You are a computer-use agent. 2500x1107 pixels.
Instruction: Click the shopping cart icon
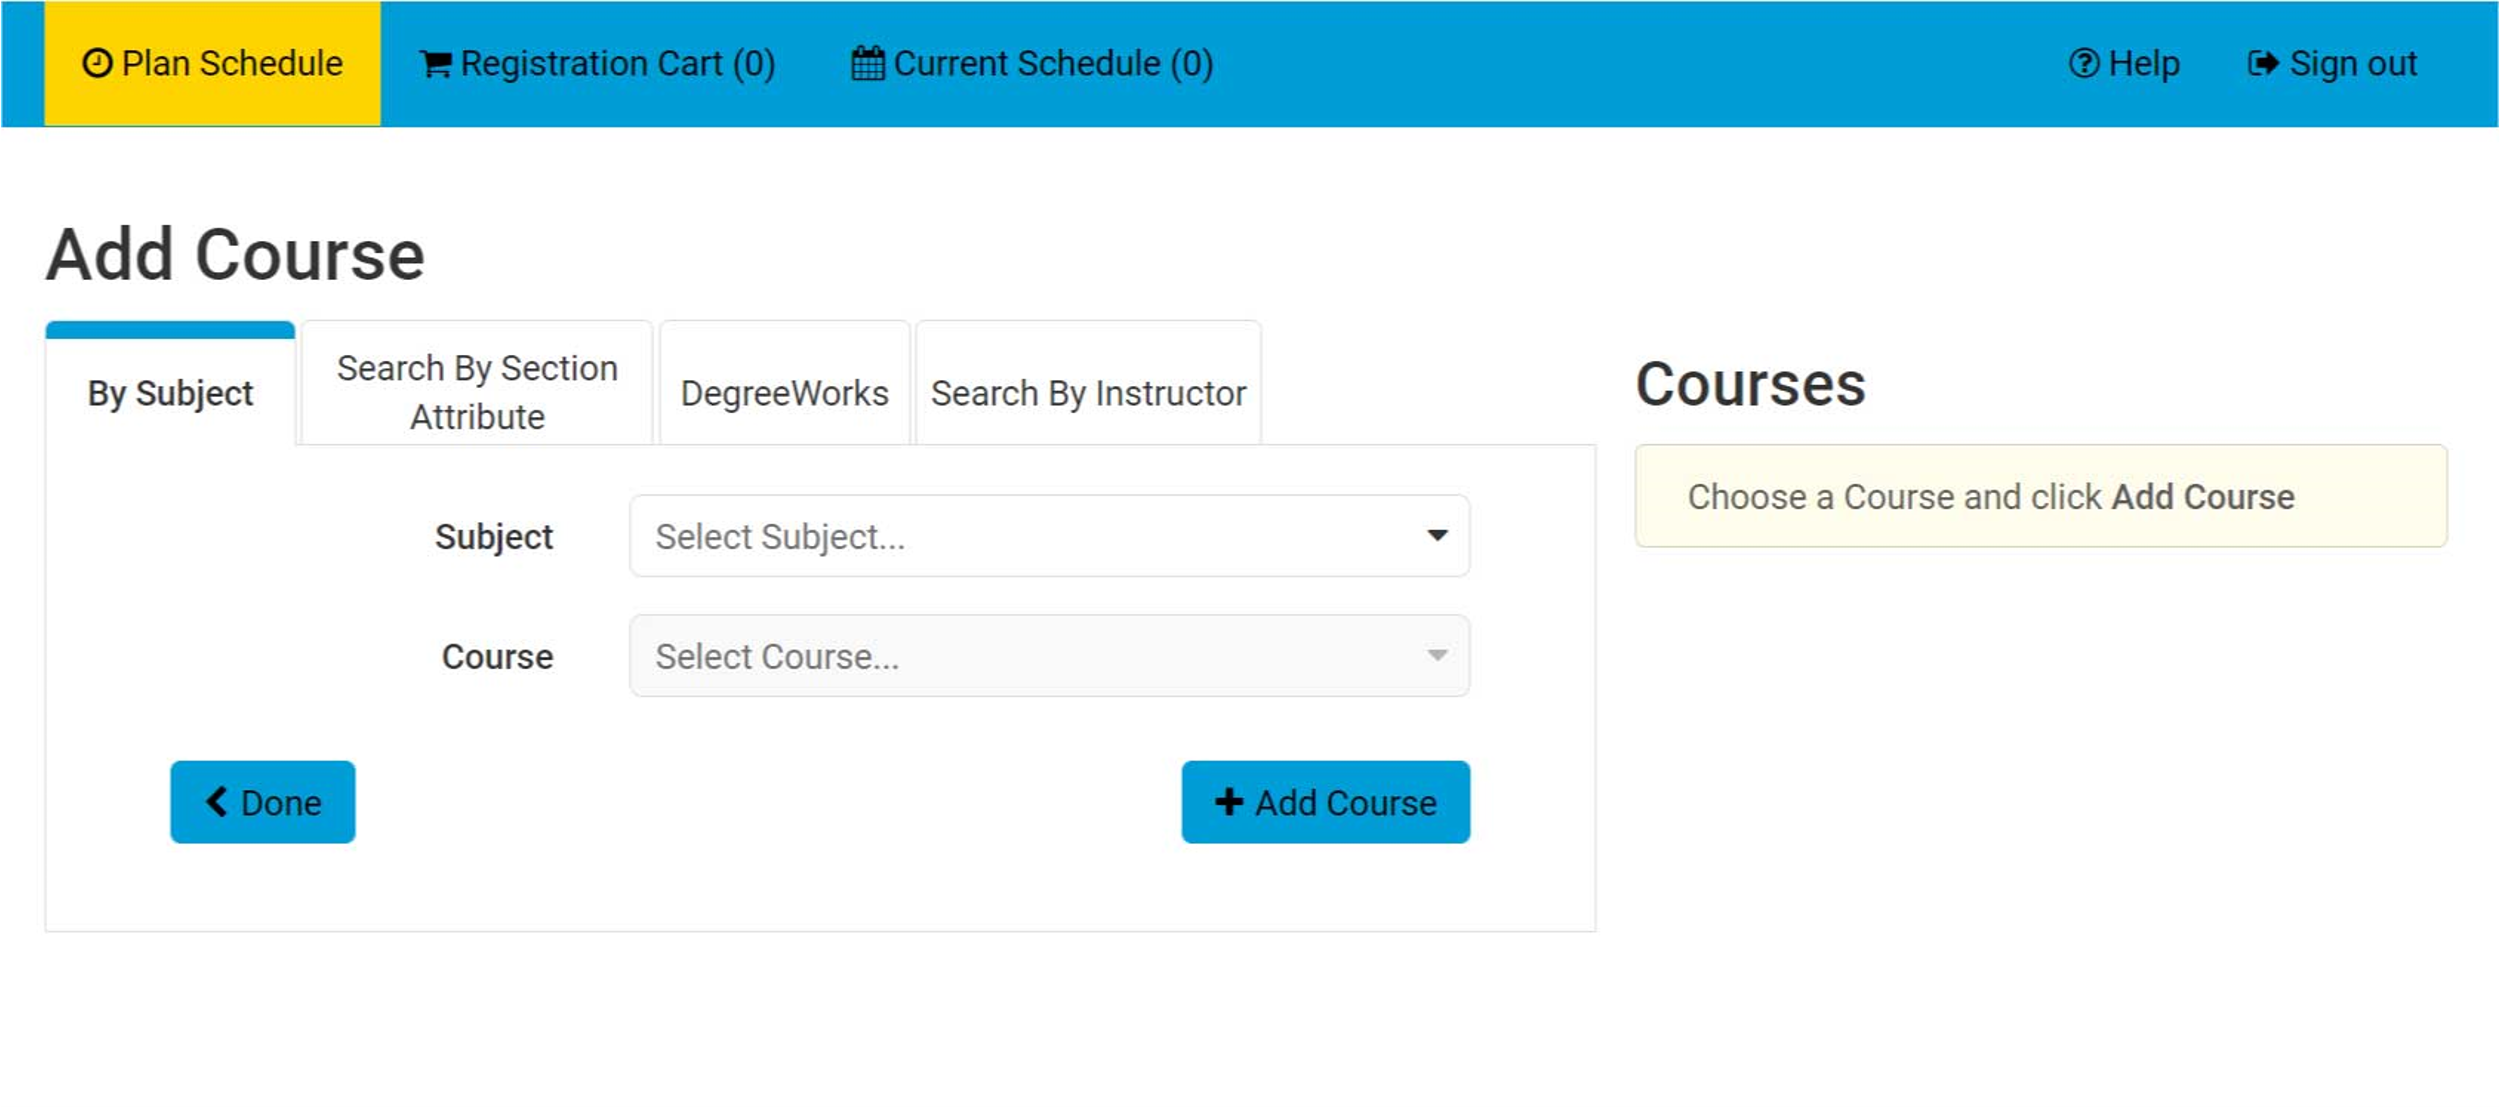pos(436,64)
